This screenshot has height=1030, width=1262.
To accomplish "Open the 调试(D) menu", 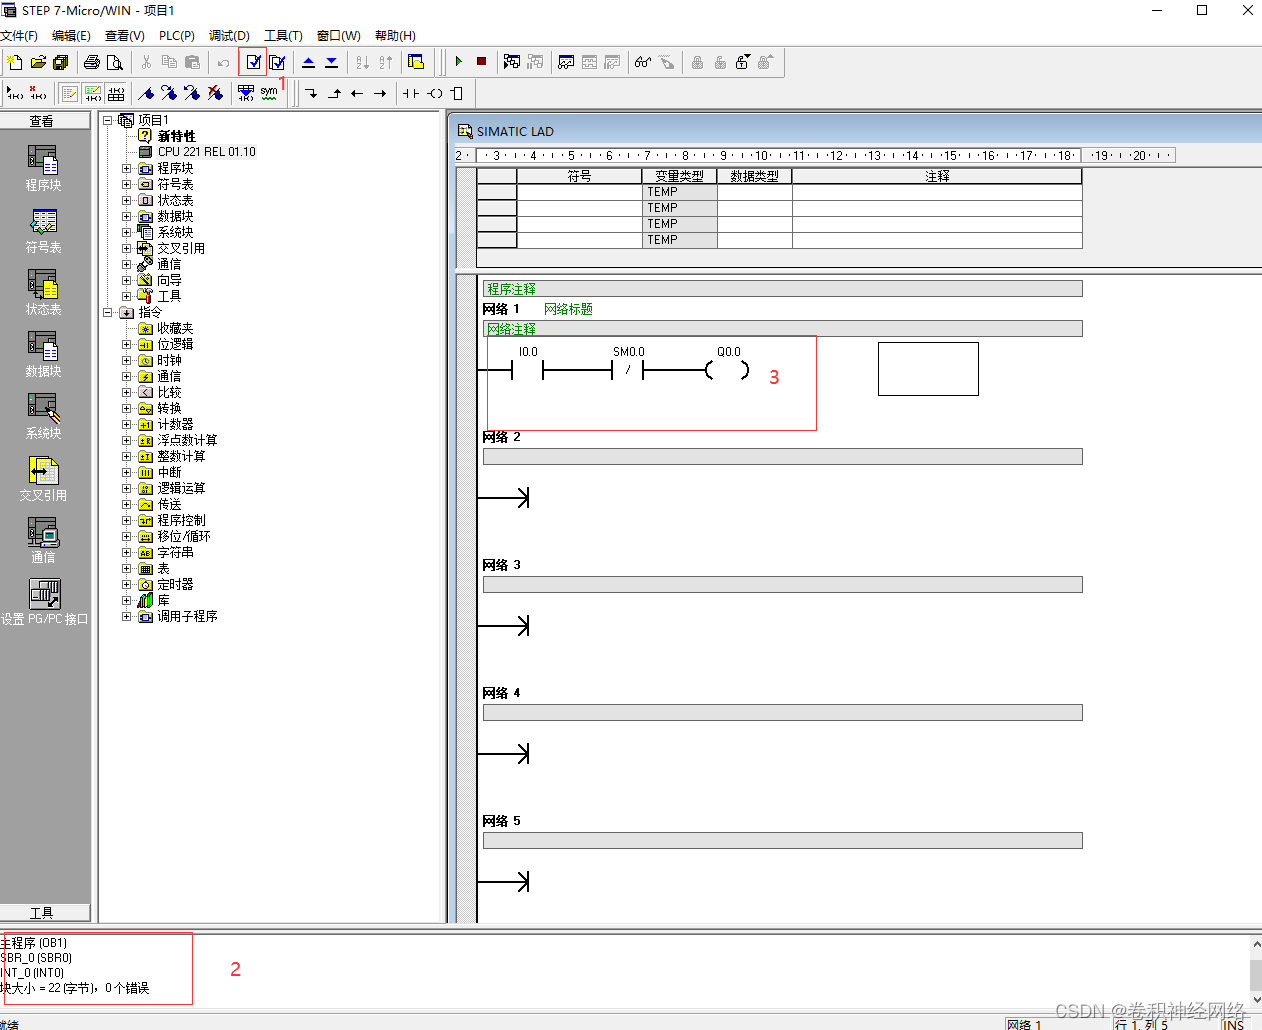I will click(229, 36).
